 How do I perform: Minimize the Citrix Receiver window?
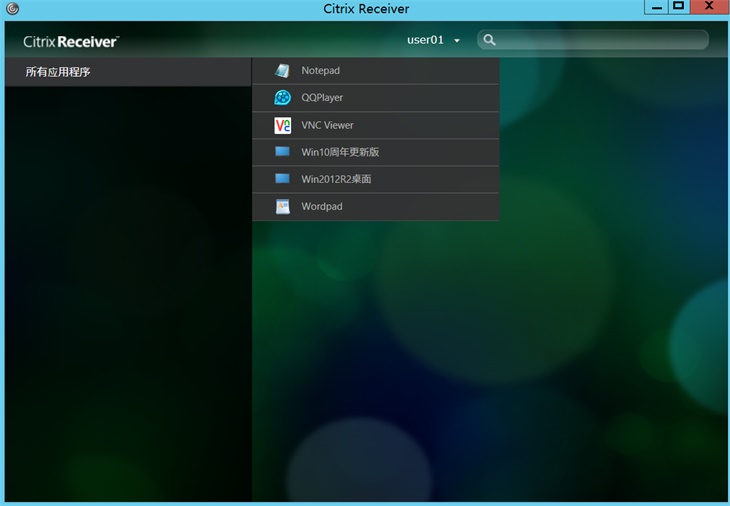(x=656, y=7)
